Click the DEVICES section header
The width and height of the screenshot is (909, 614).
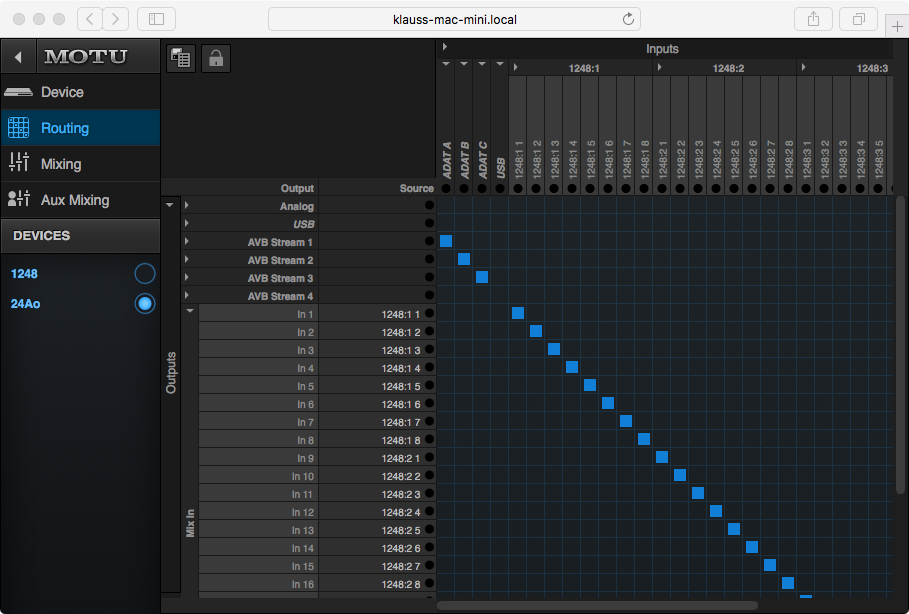tap(81, 235)
